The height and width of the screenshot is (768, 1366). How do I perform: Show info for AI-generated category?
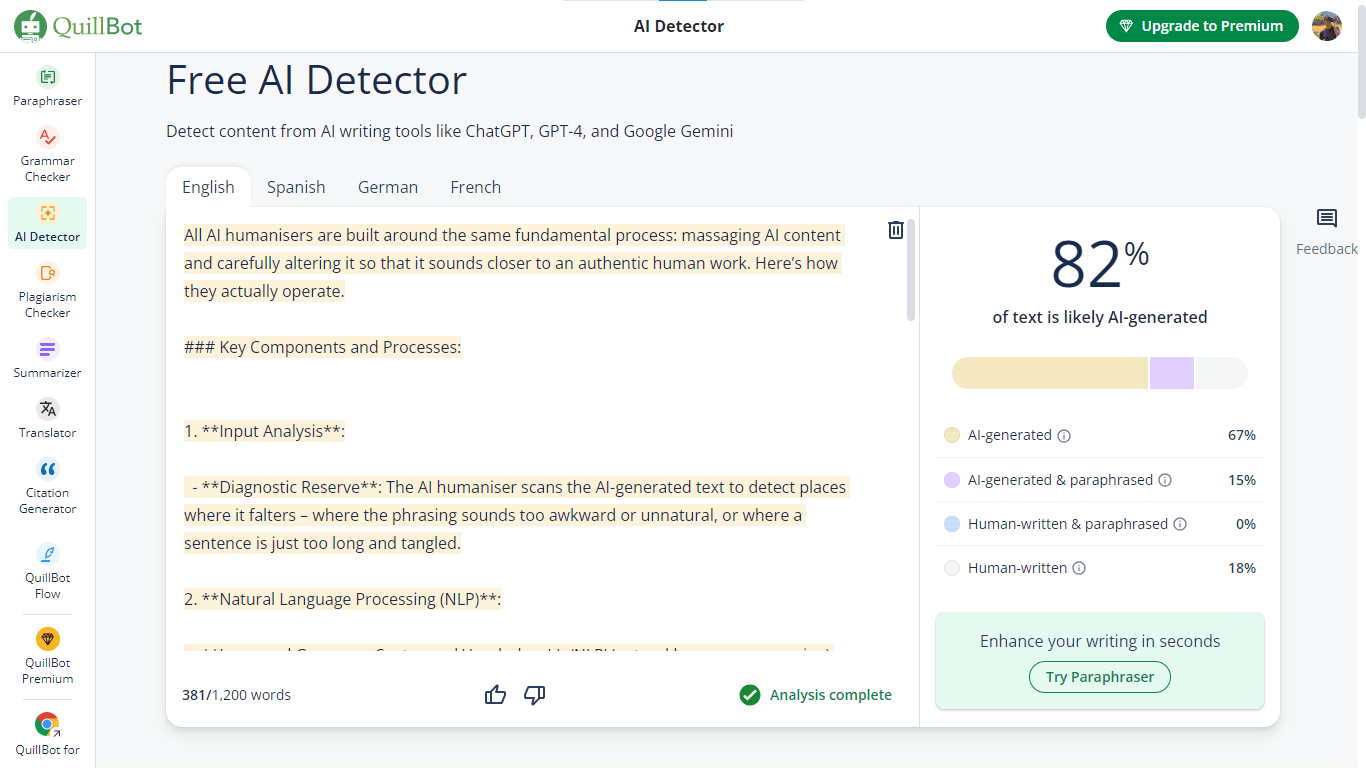point(1064,436)
